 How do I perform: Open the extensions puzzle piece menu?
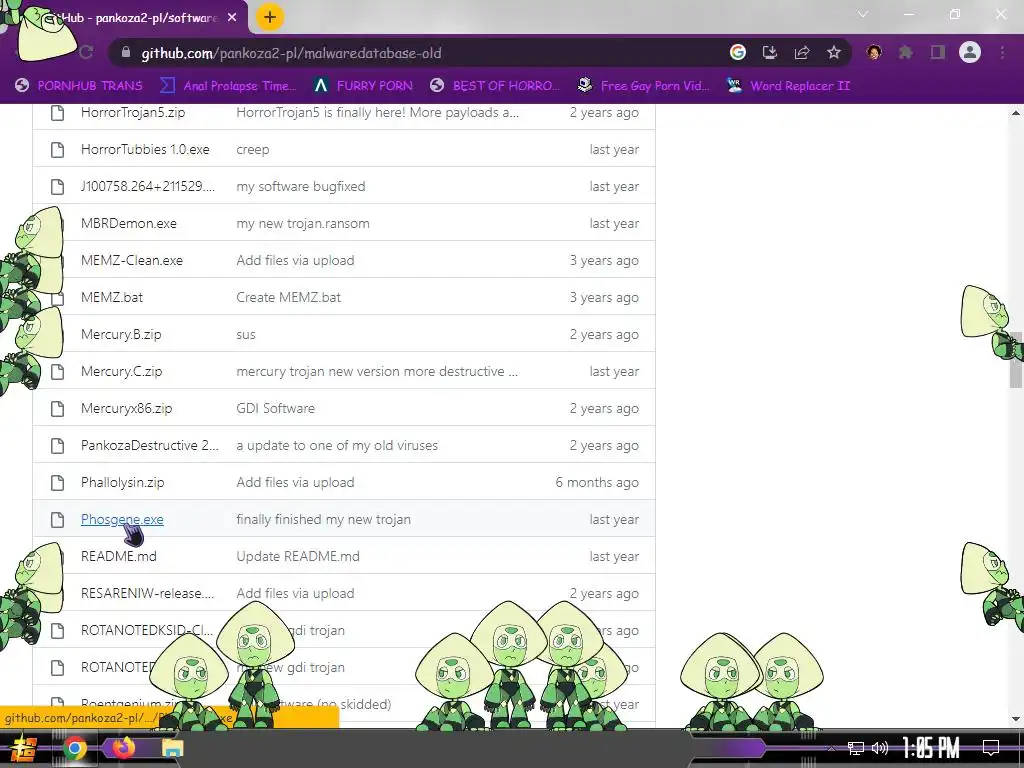(906, 52)
